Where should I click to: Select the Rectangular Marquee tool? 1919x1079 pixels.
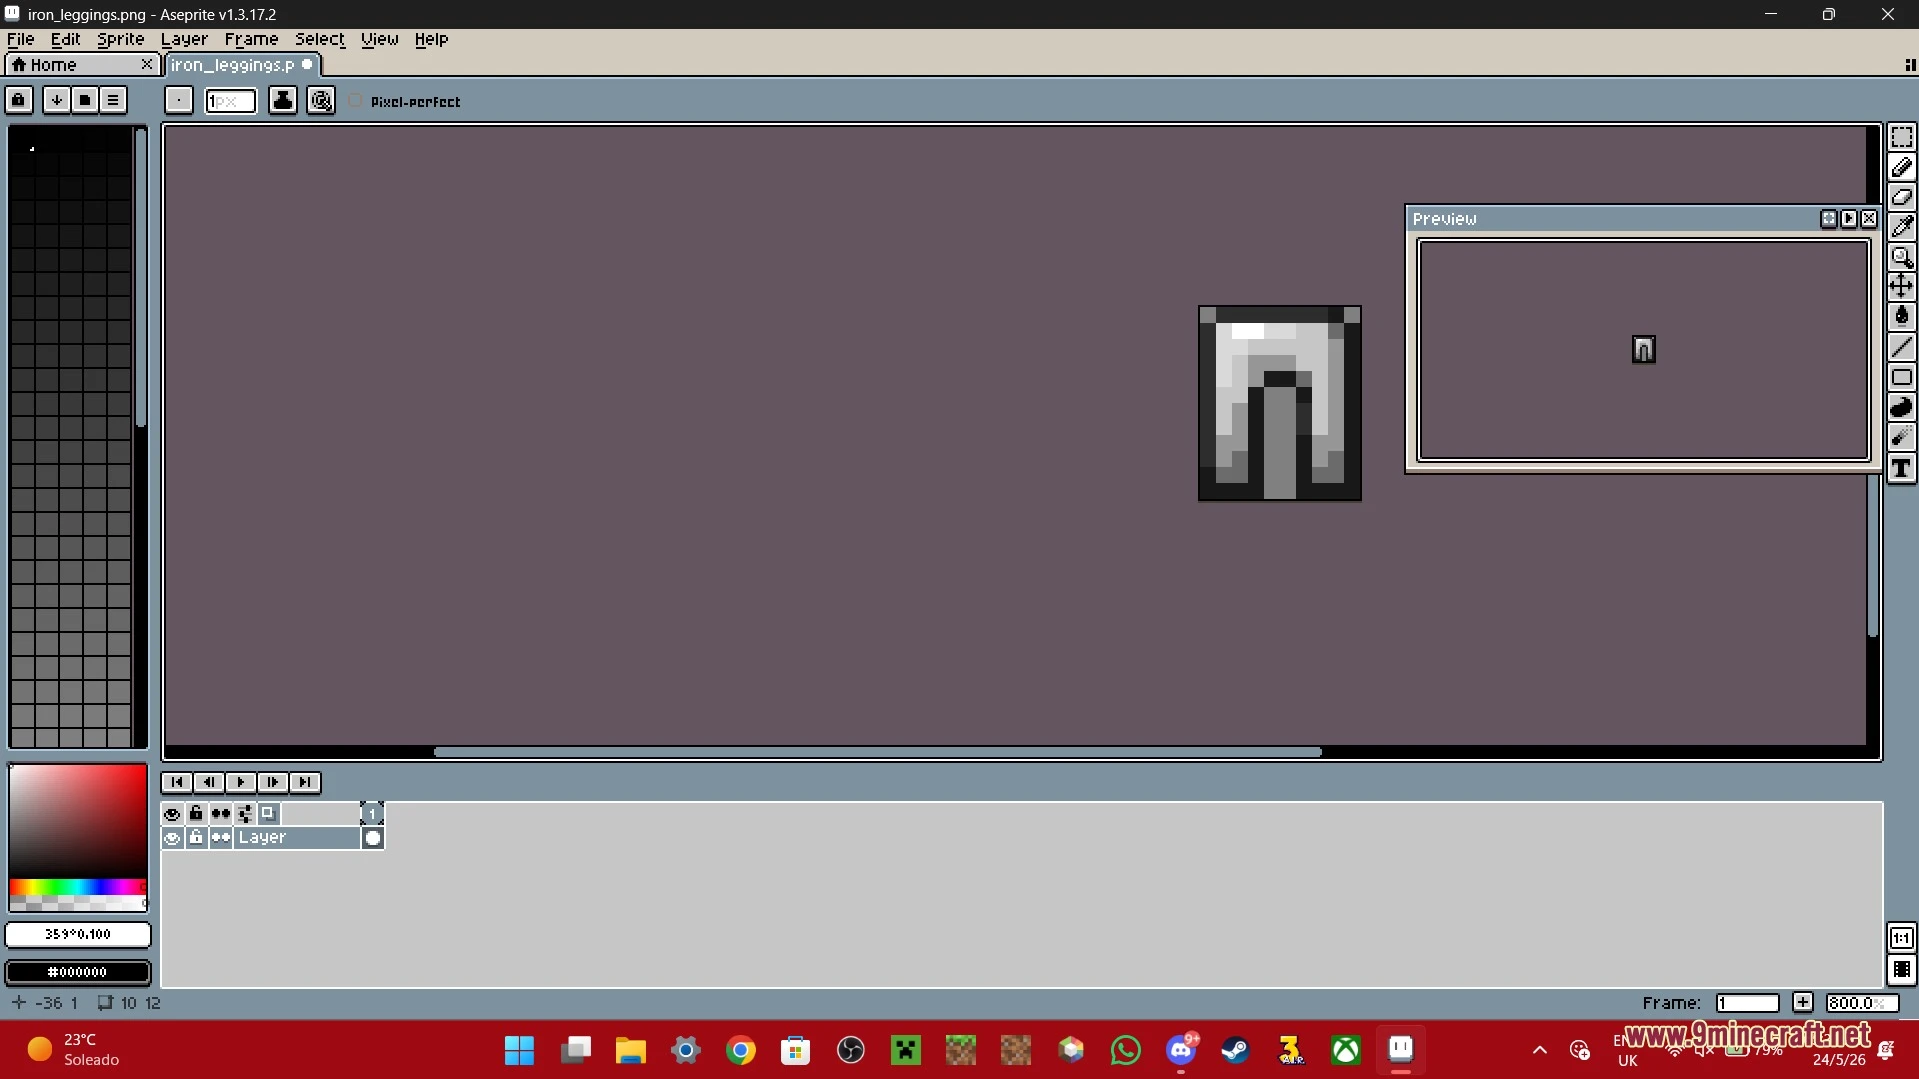(1901, 137)
